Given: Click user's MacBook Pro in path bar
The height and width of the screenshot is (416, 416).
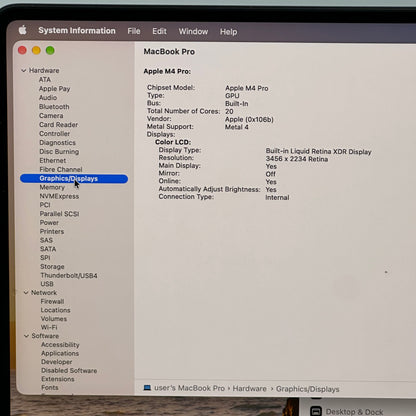Looking at the screenshot, I should pos(189,388).
